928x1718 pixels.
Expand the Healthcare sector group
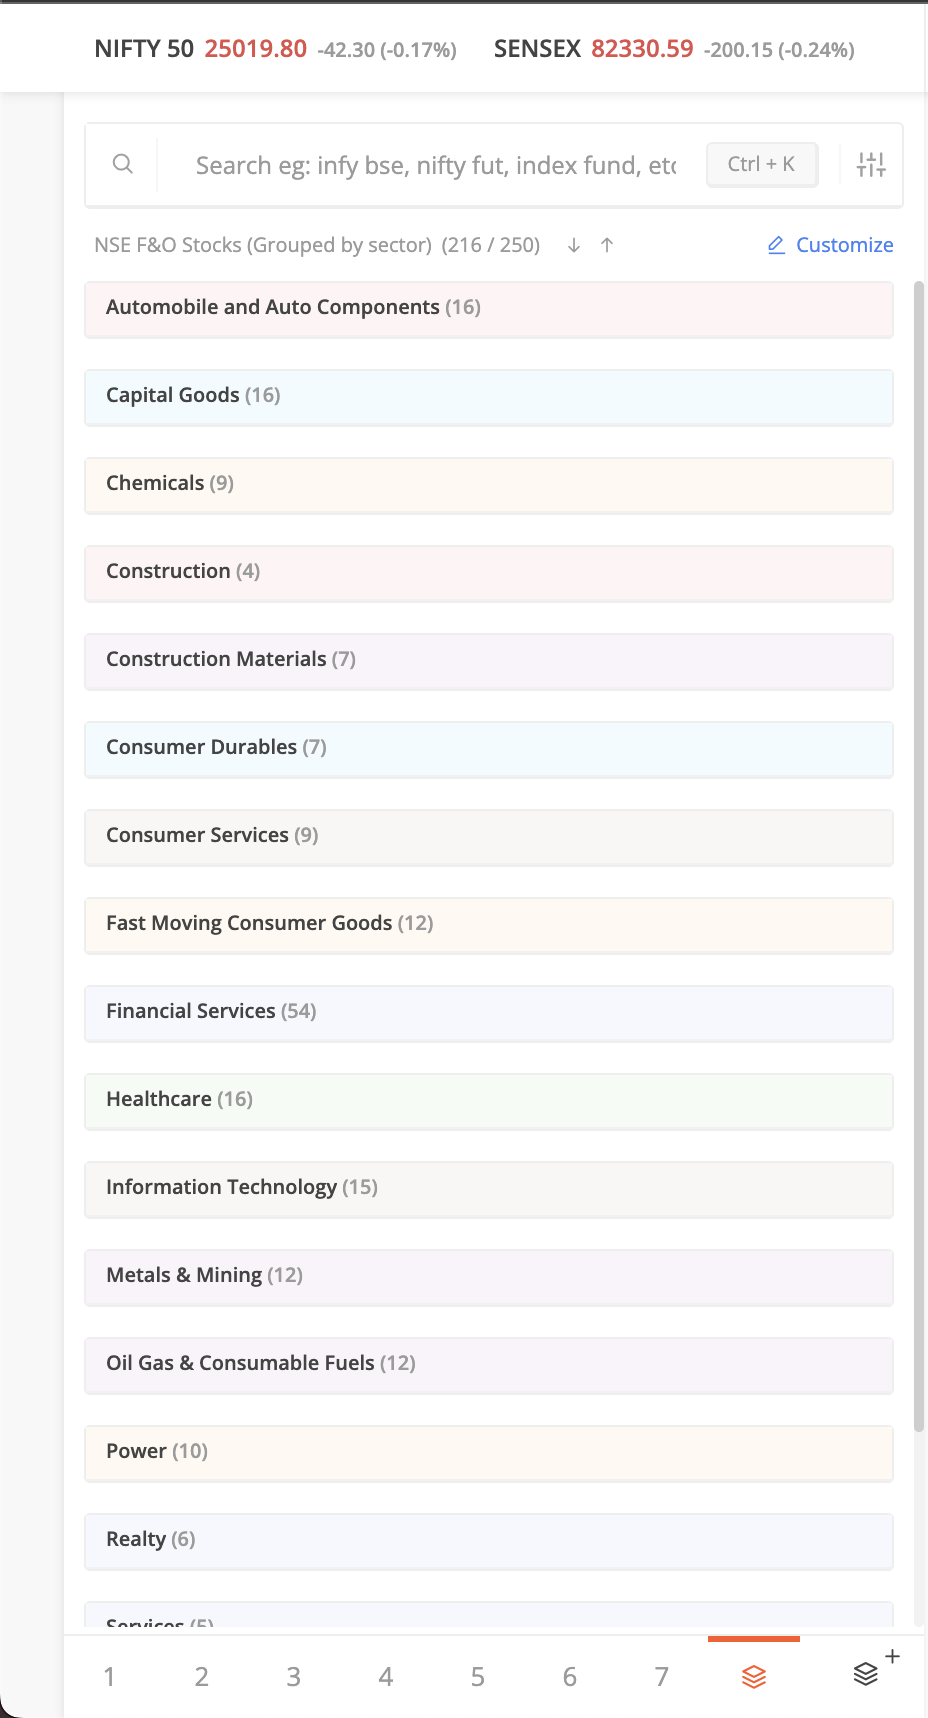[x=488, y=1100]
